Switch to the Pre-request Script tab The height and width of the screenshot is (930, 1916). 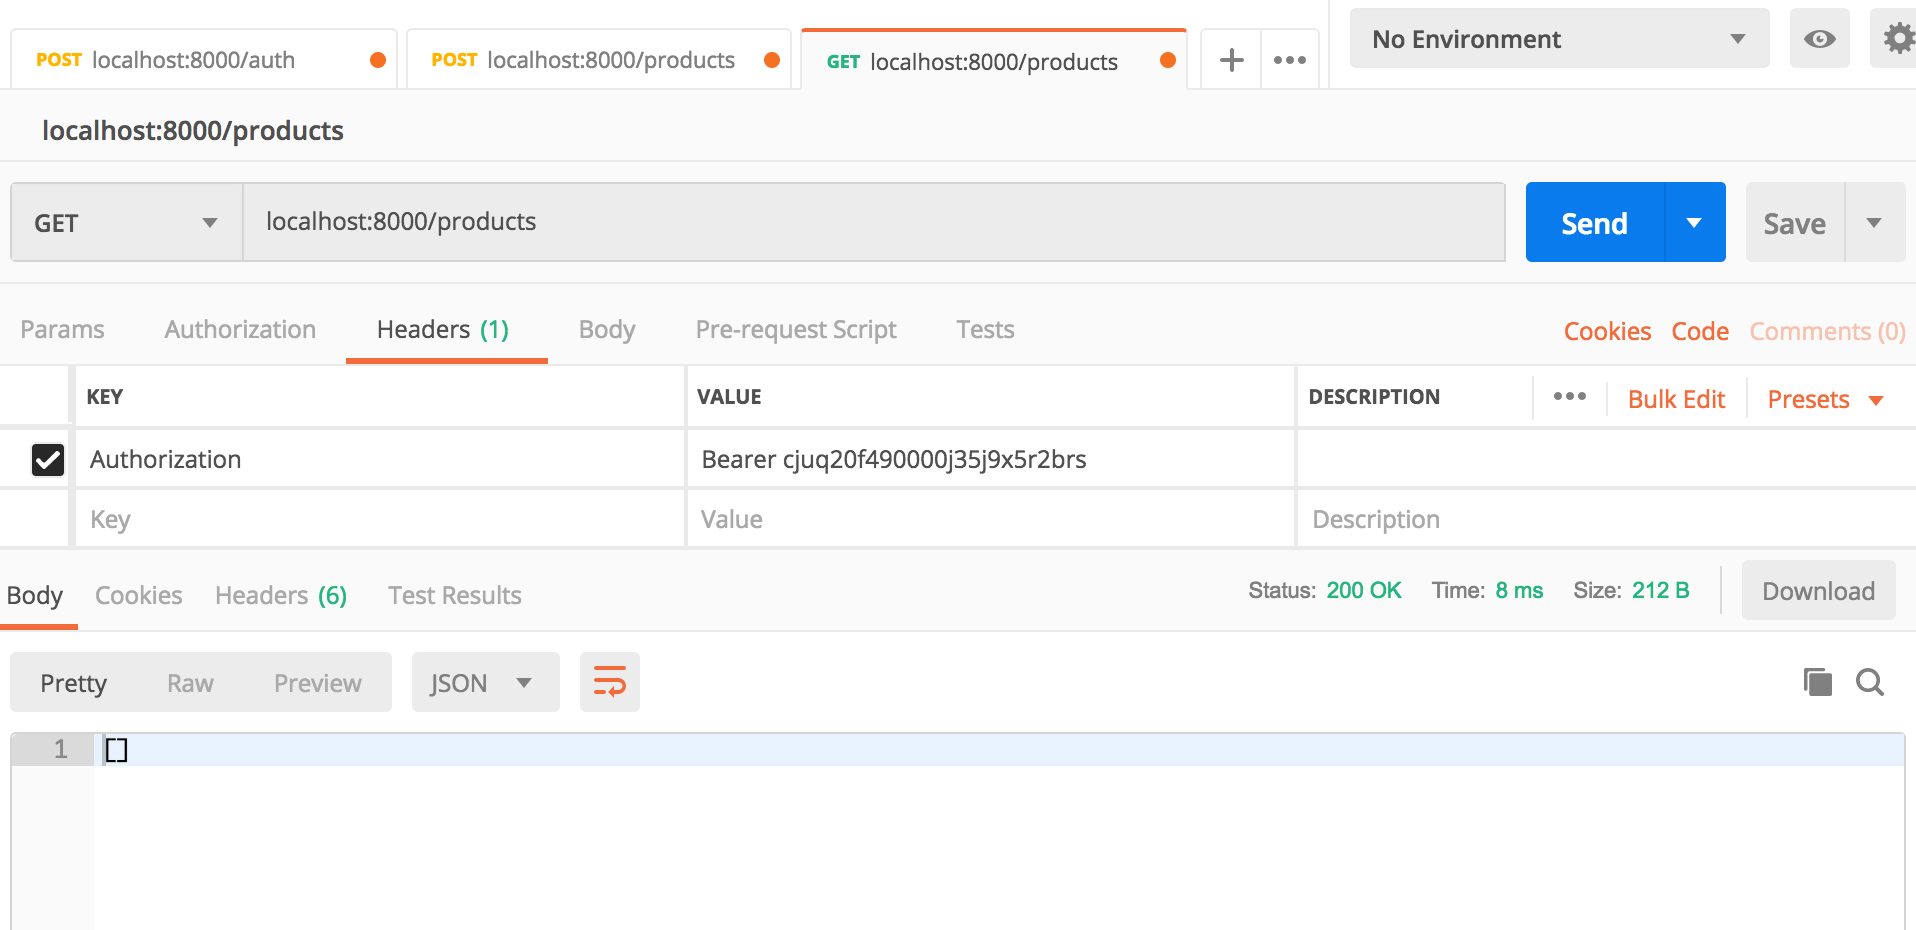795,329
